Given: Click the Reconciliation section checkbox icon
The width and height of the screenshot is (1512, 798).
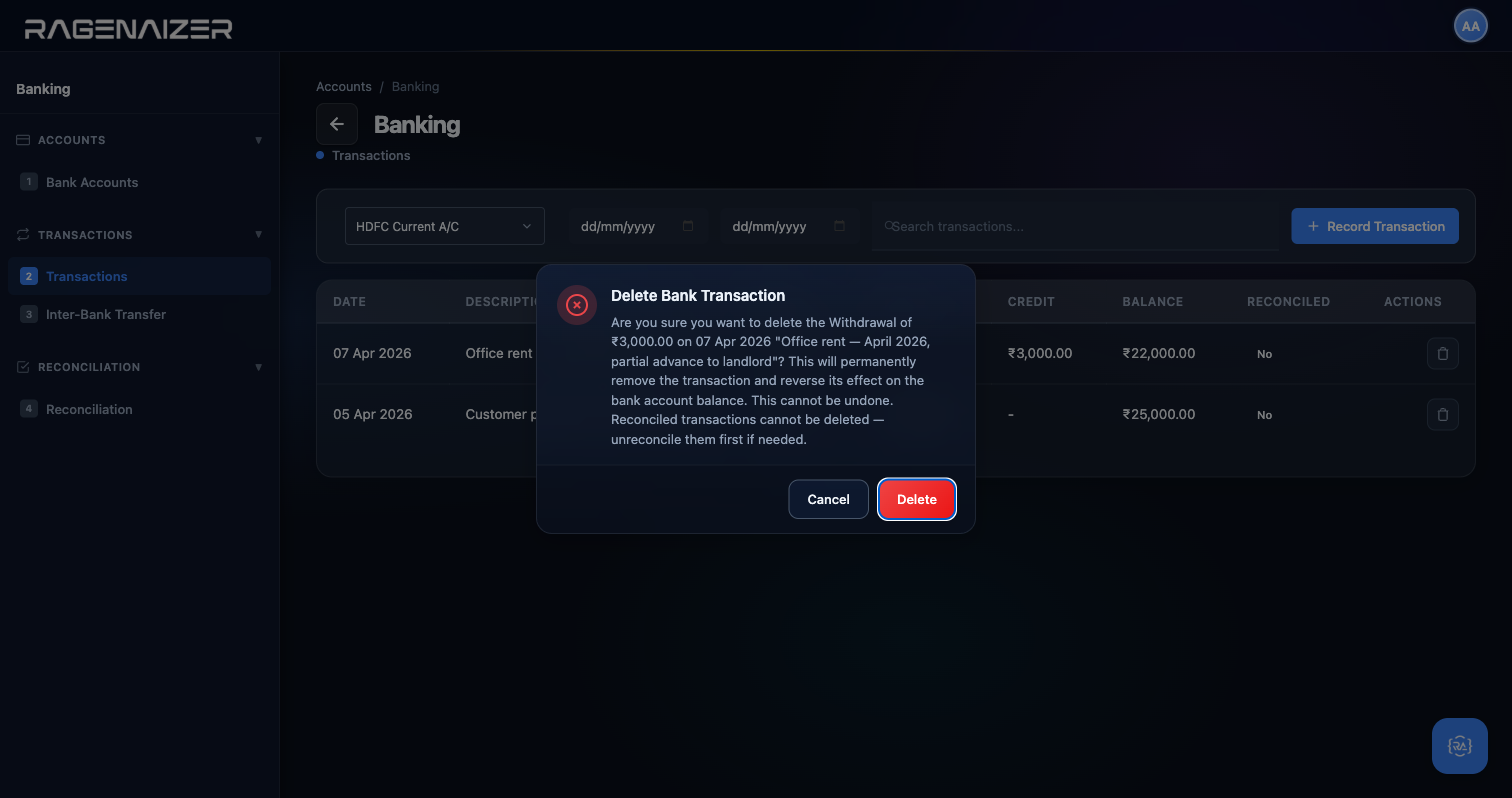Looking at the screenshot, I should 23,367.
